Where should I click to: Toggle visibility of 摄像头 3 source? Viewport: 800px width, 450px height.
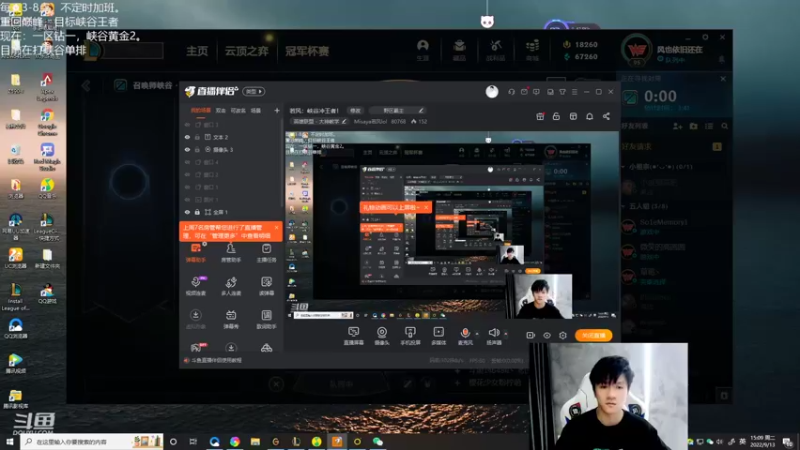click(187, 149)
